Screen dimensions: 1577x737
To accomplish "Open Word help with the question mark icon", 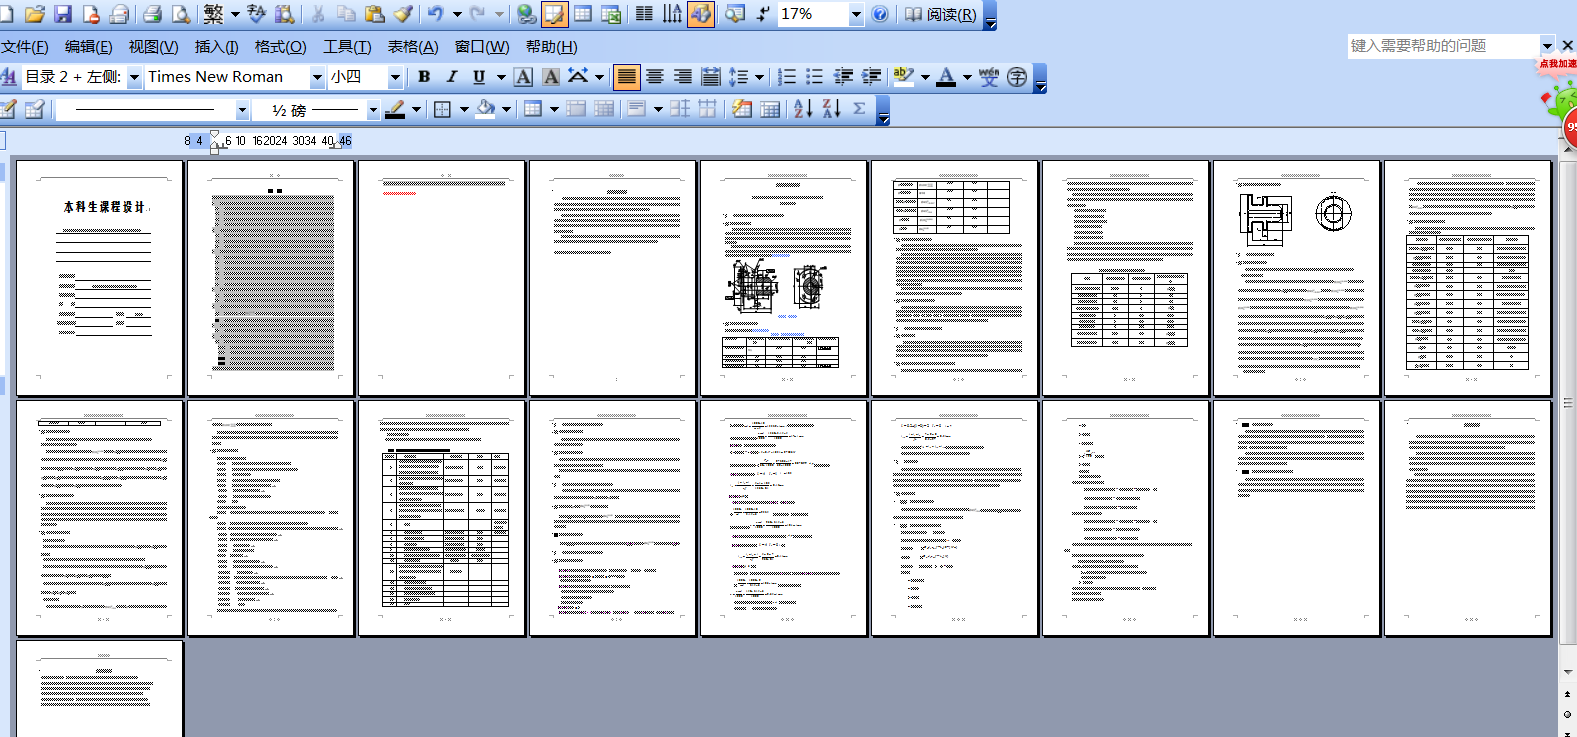I will [x=880, y=14].
